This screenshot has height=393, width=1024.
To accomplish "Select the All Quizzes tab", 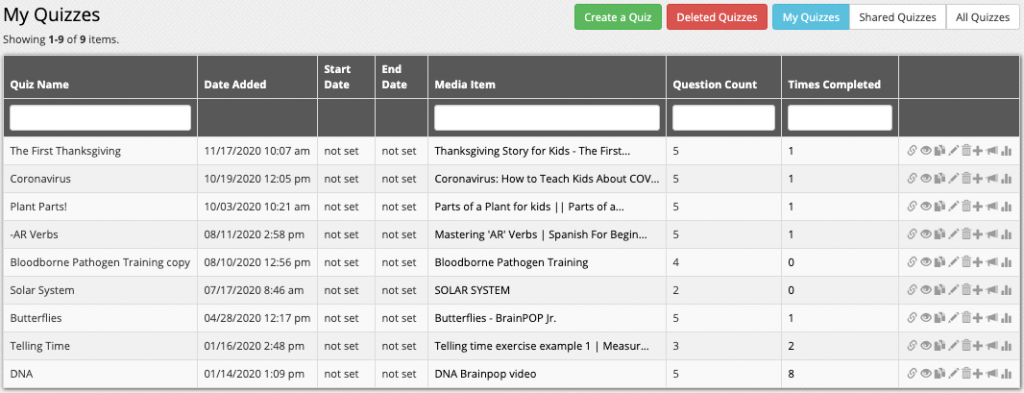I will tap(983, 17).
